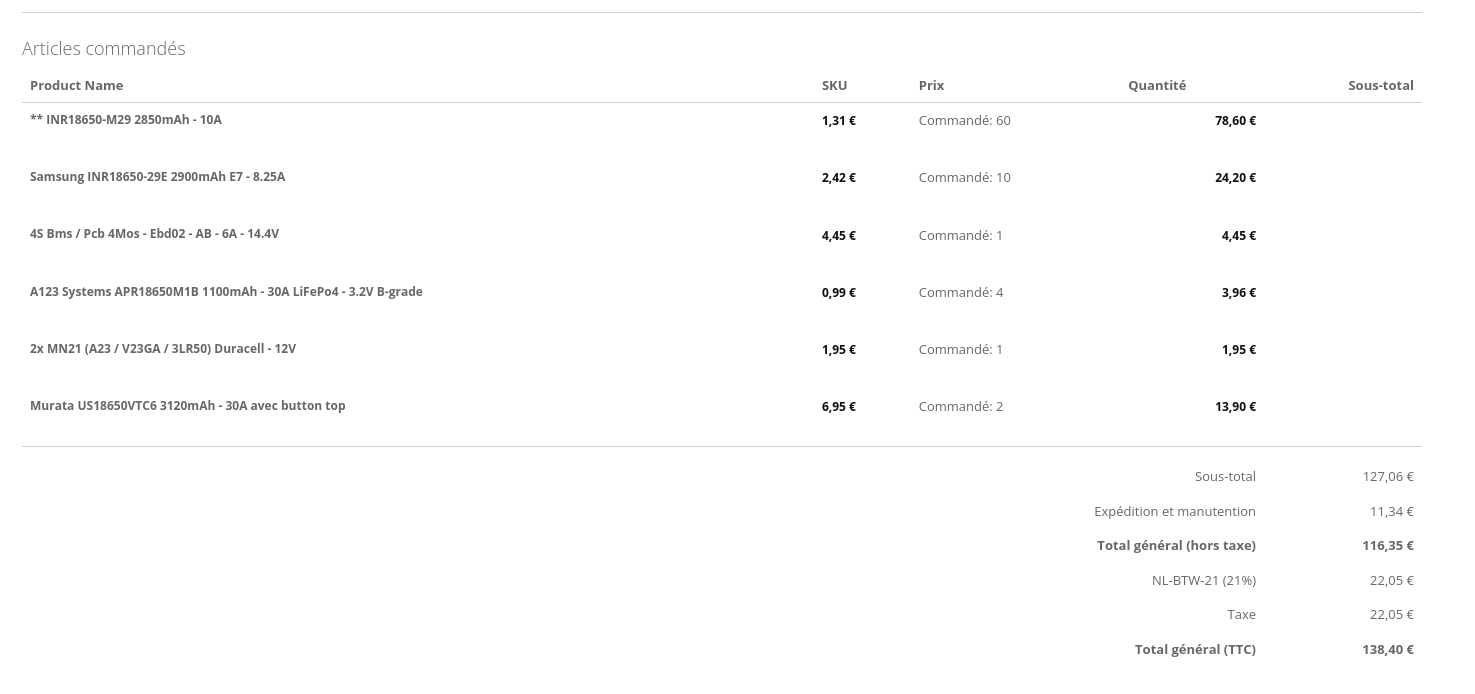Click the SKU column header

pyautogui.click(x=834, y=86)
